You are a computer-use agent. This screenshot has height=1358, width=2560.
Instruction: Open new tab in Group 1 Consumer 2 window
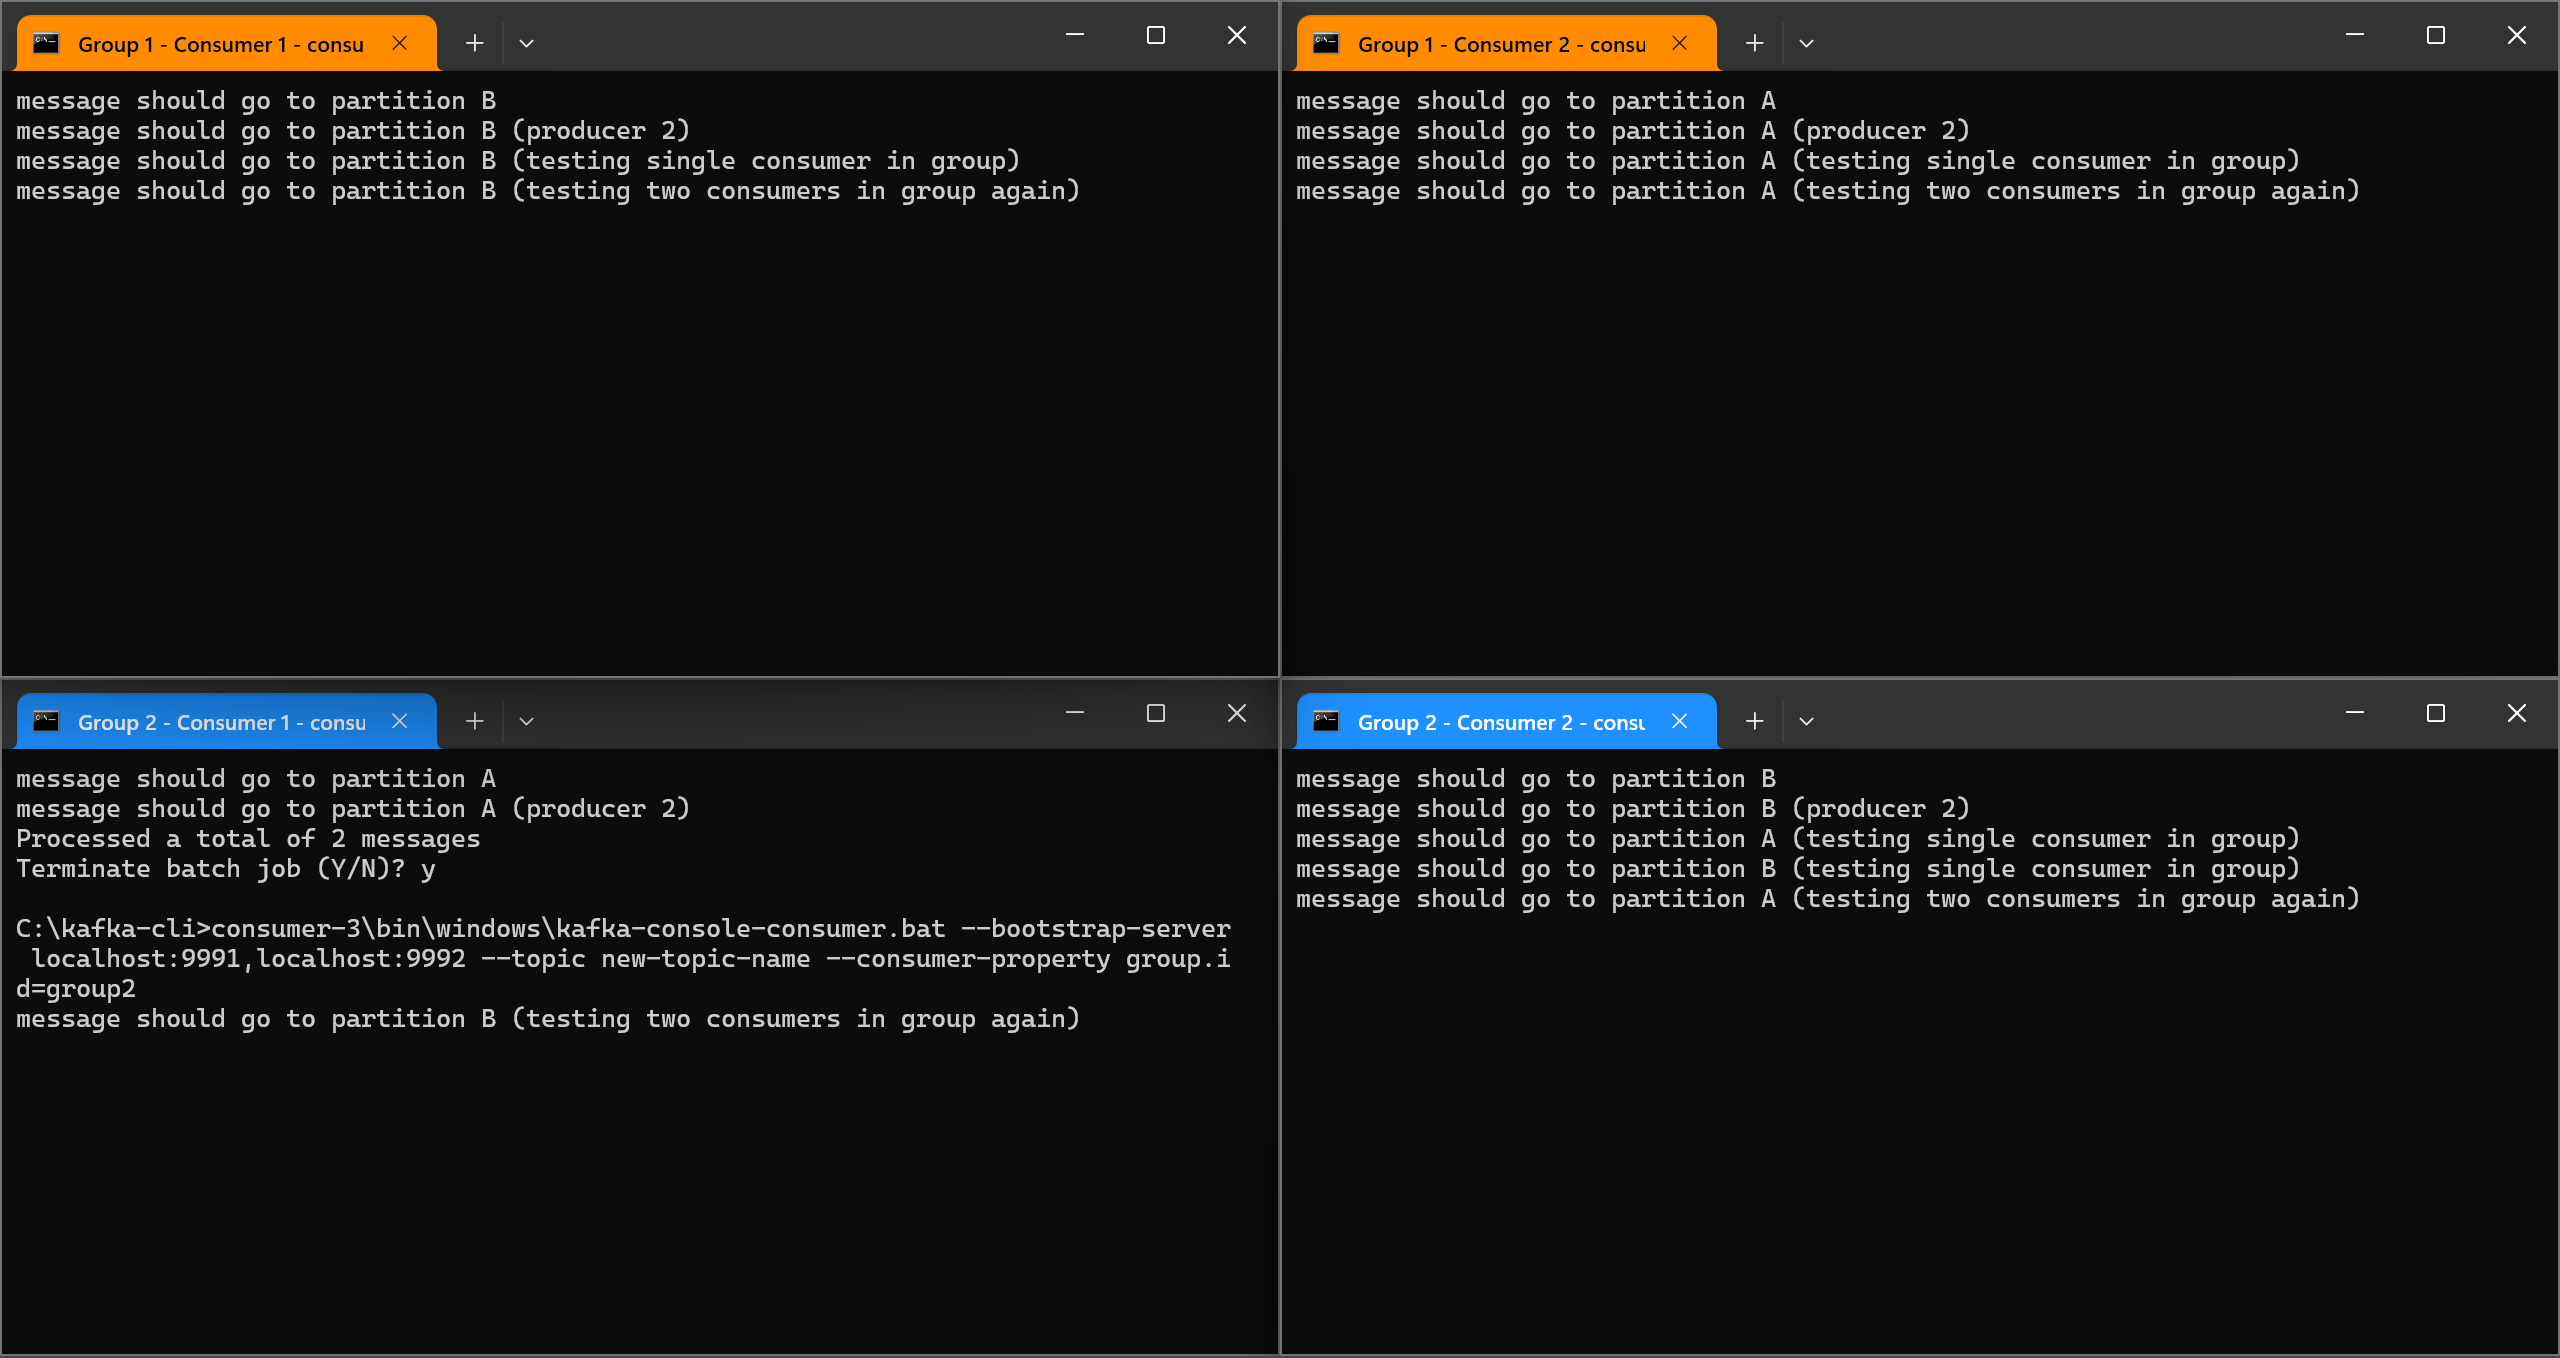point(1755,43)
